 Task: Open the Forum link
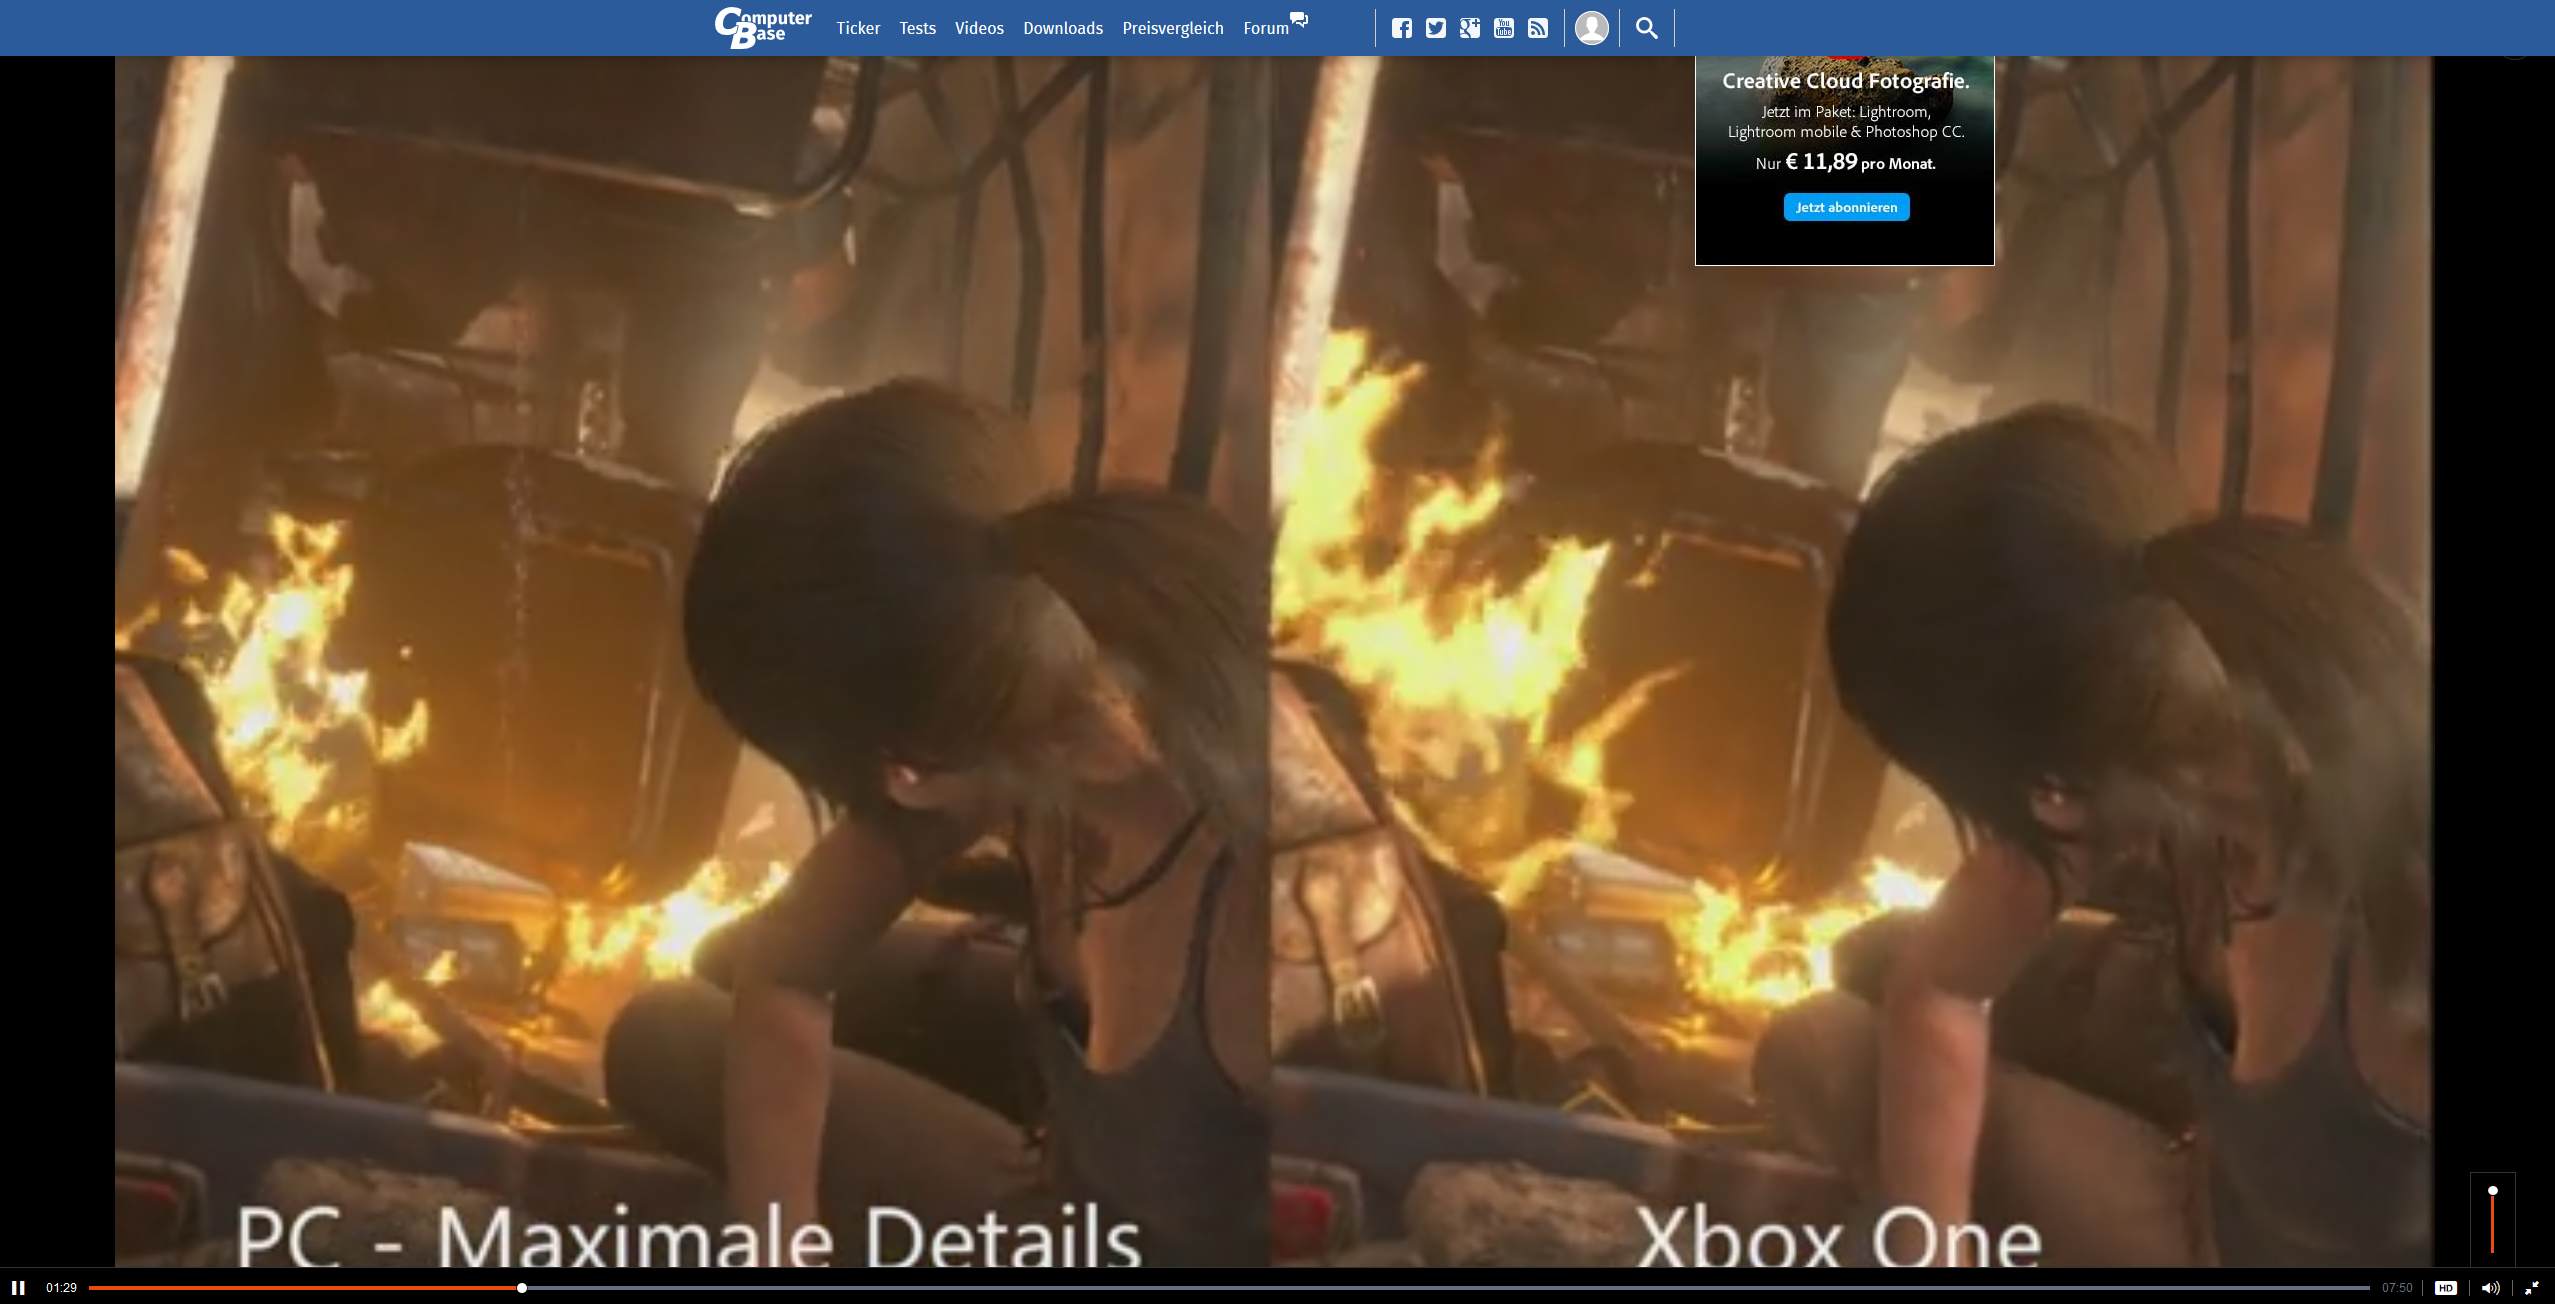(x=1266, y=28)
